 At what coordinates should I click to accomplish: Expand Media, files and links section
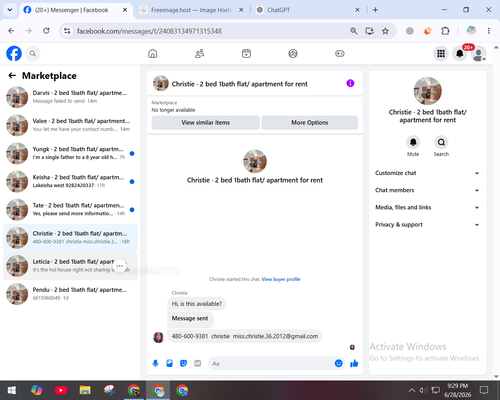point(427,207)
